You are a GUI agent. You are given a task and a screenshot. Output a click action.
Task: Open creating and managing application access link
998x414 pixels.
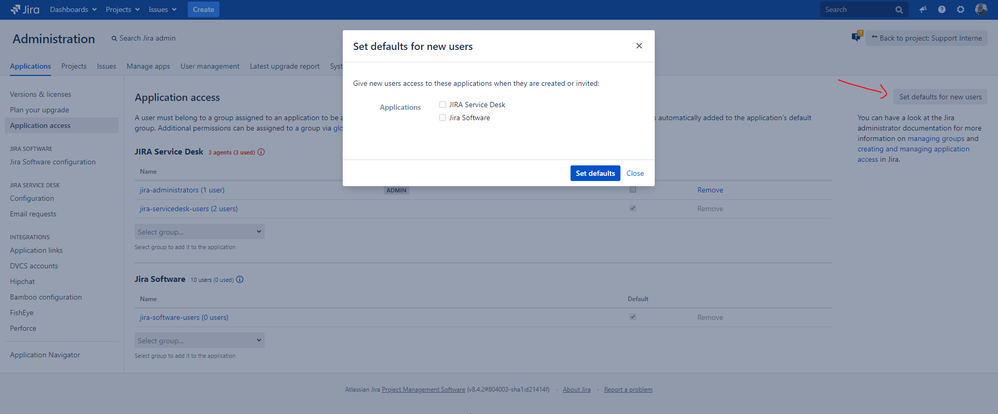click(x=913, y=154)
